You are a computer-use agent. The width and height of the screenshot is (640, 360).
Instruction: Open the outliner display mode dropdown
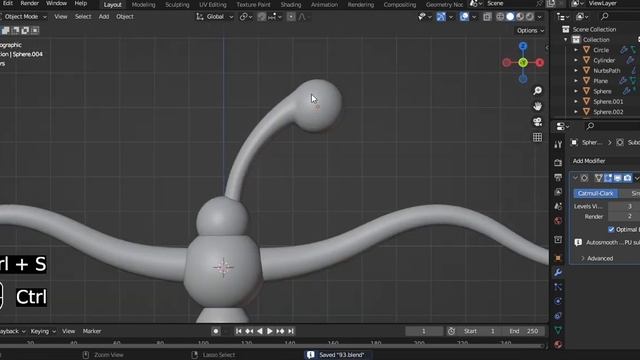click(582, 16)
